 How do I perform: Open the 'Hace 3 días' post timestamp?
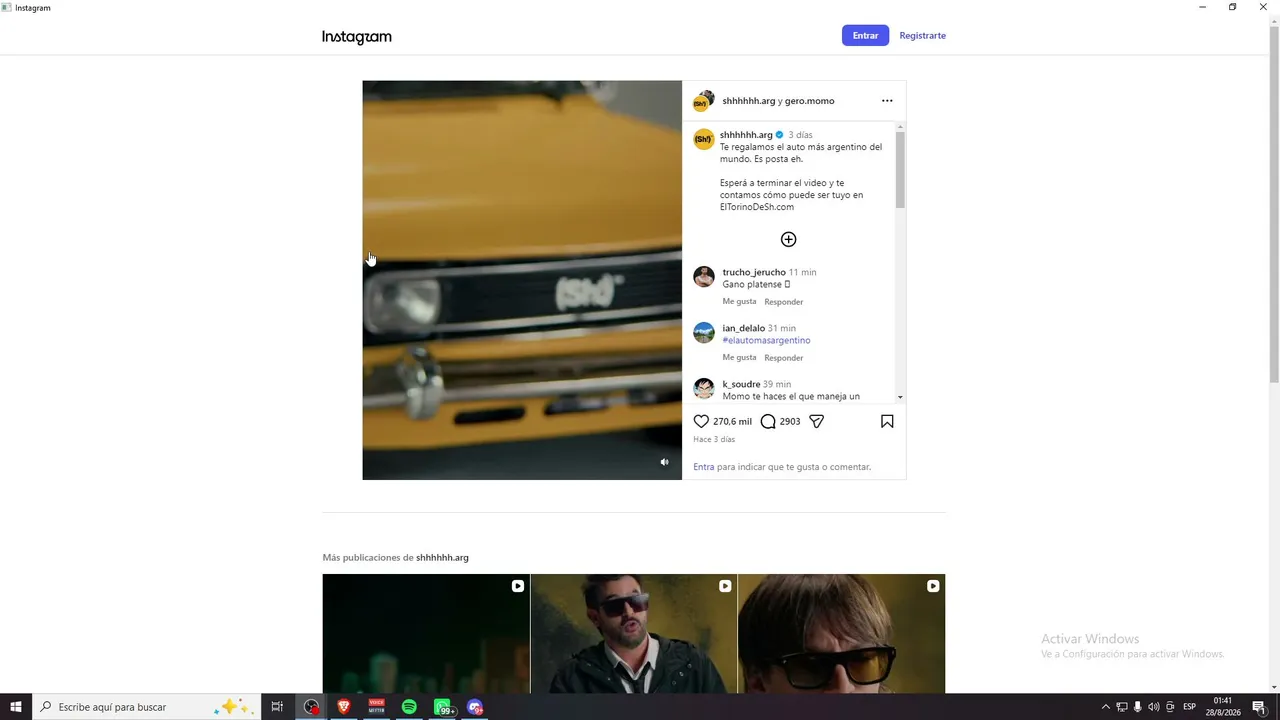714,439
